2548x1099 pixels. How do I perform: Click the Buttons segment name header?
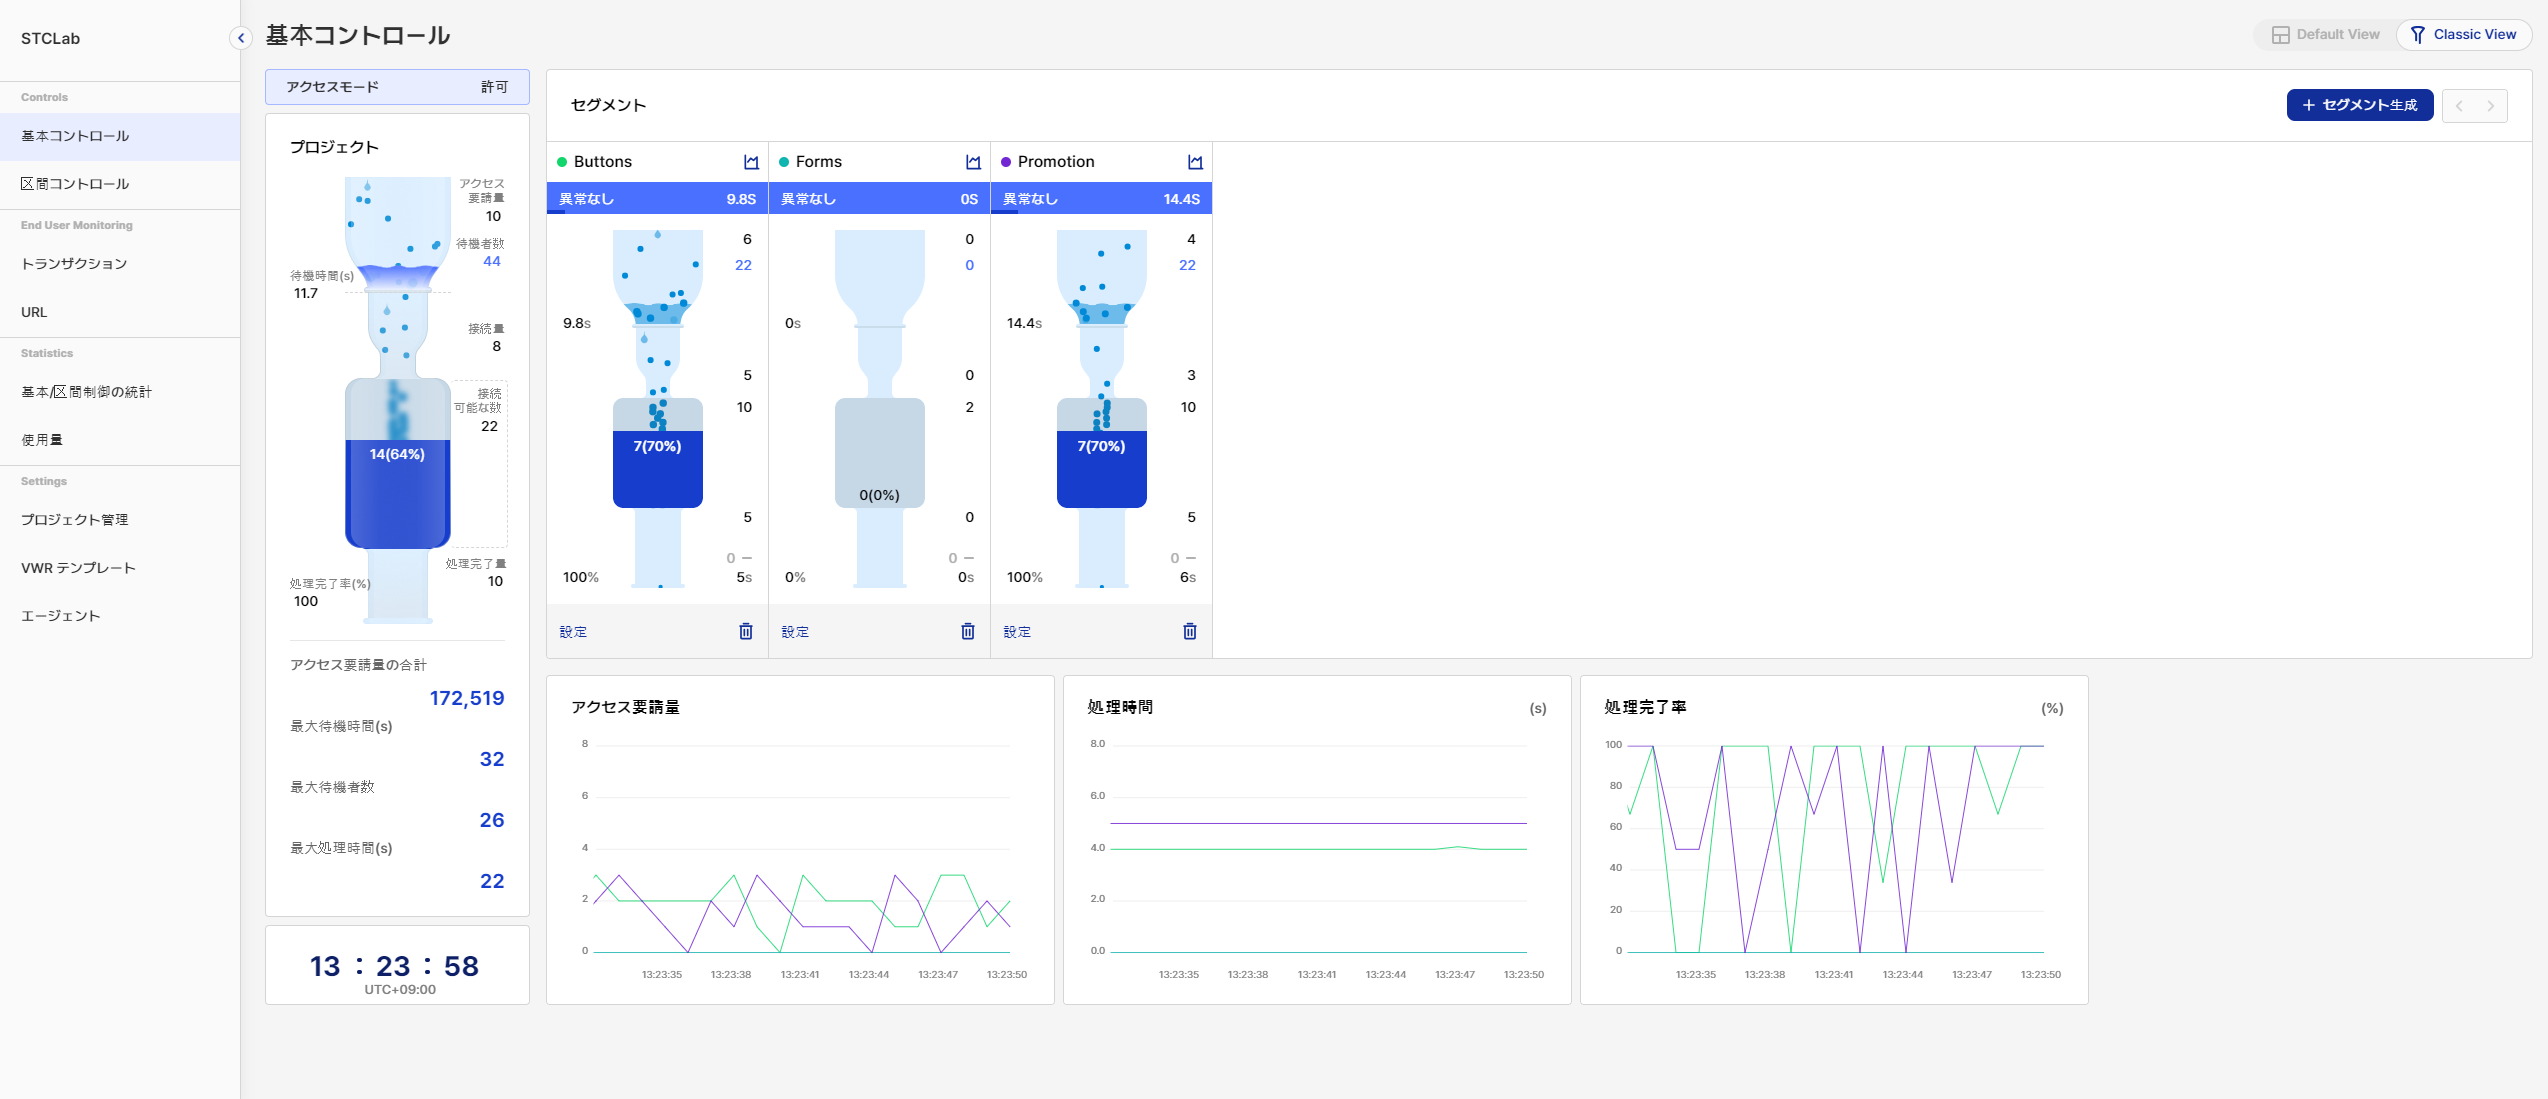pos(603,162)
